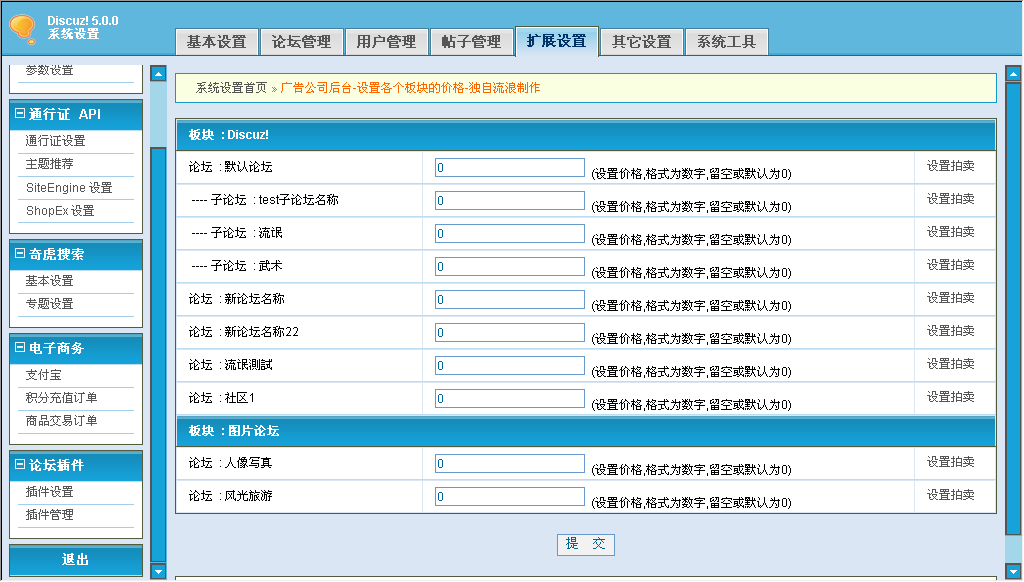Collapse the 奇虎搜索 sidebar section
1024x582 pixels.
[x=20, y=254]
